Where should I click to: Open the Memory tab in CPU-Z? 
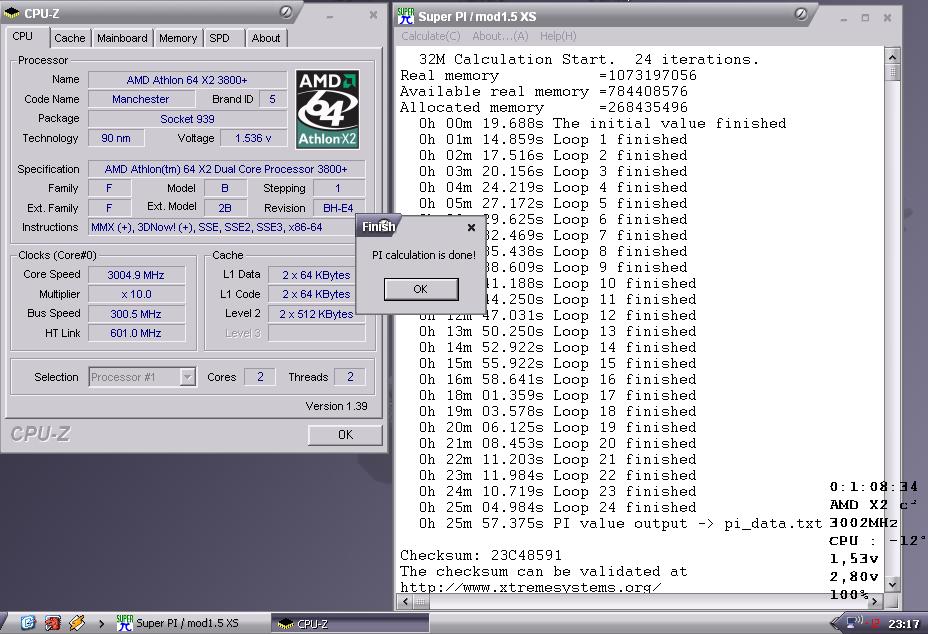[x=178, y=38]
